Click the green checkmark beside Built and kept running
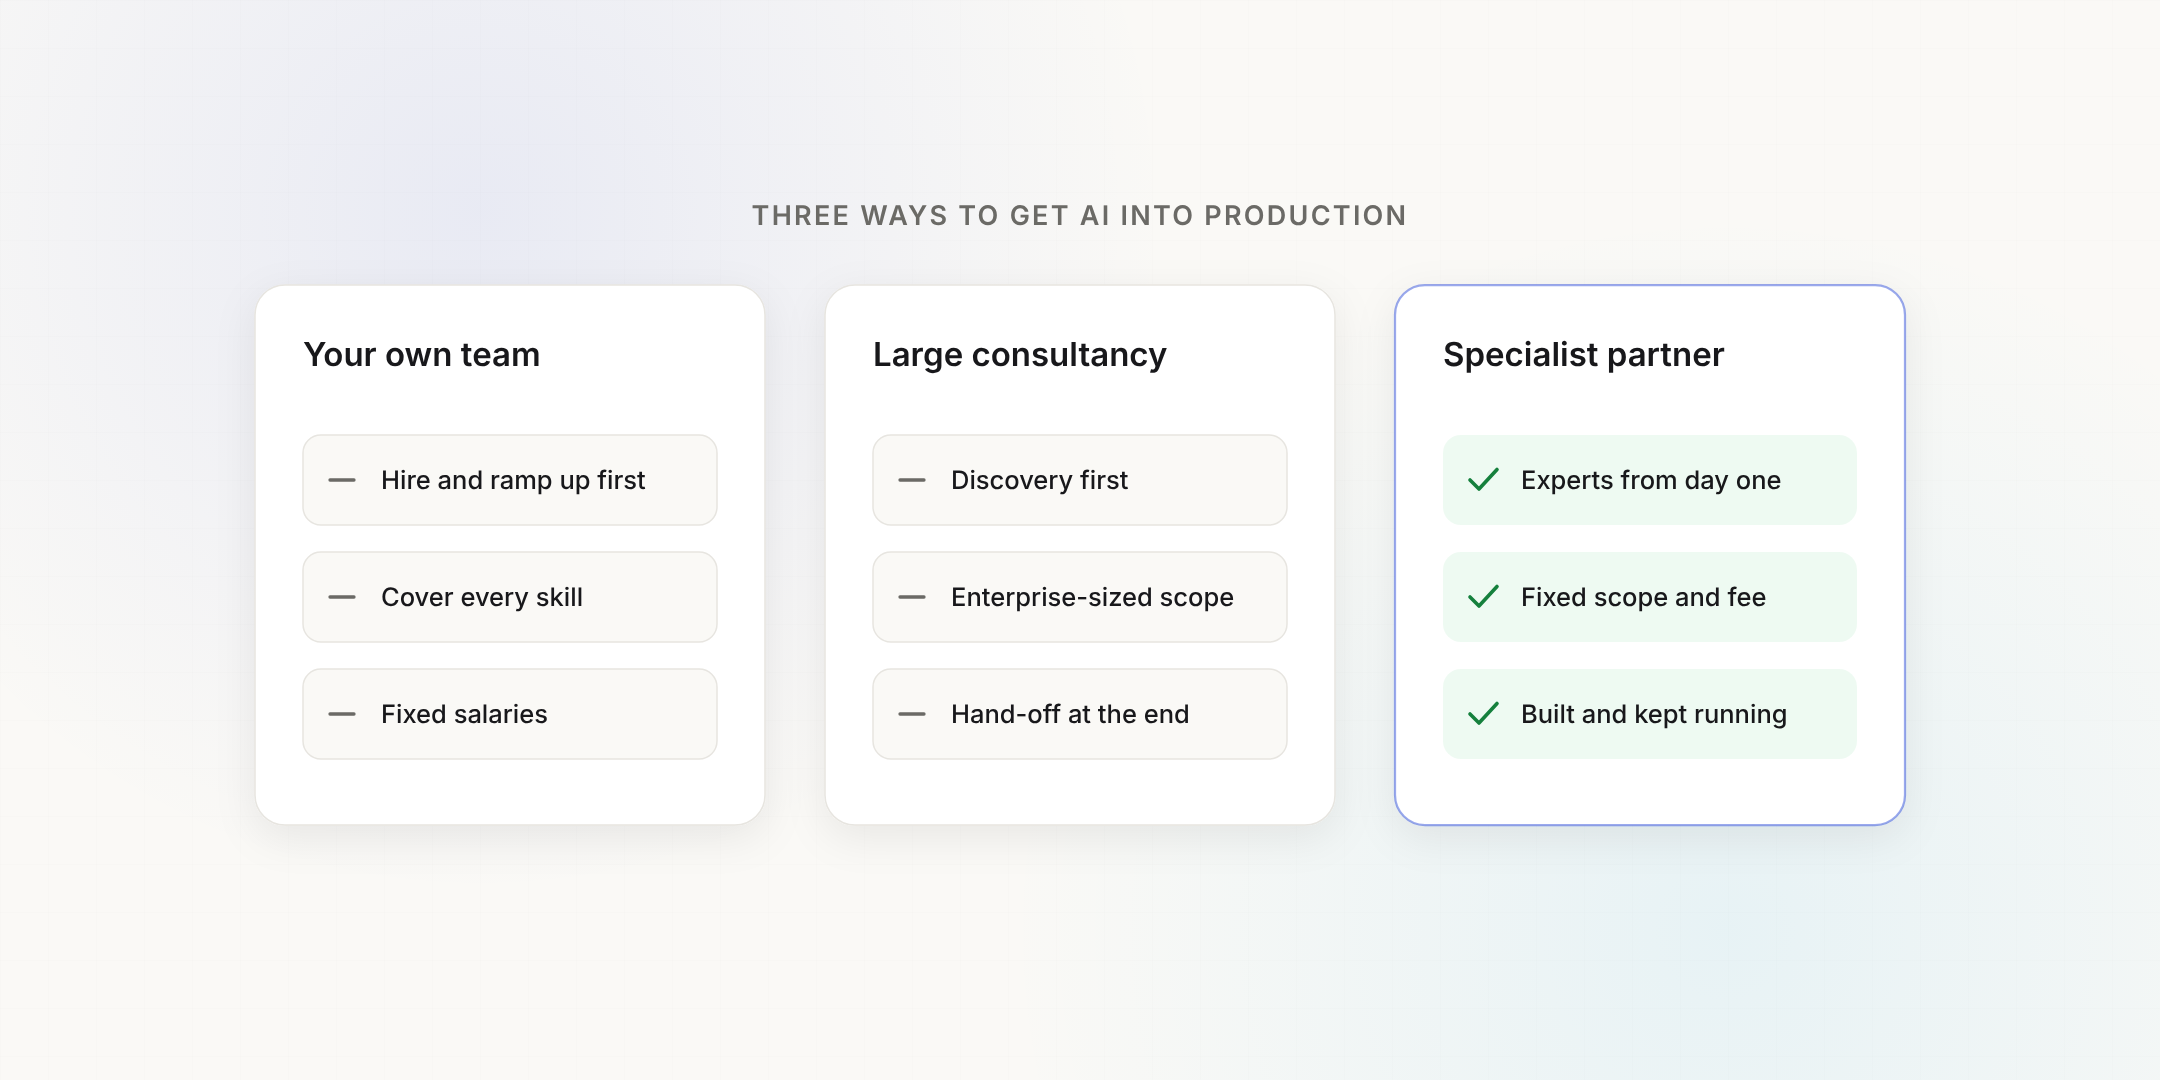The height and width of the screenshot is (1080, 2160). 1483,714
